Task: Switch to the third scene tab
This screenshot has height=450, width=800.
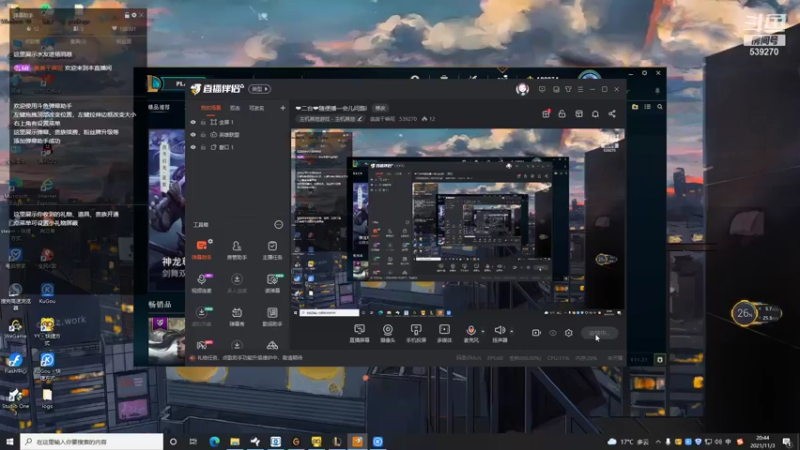Action: pos(257,108)
